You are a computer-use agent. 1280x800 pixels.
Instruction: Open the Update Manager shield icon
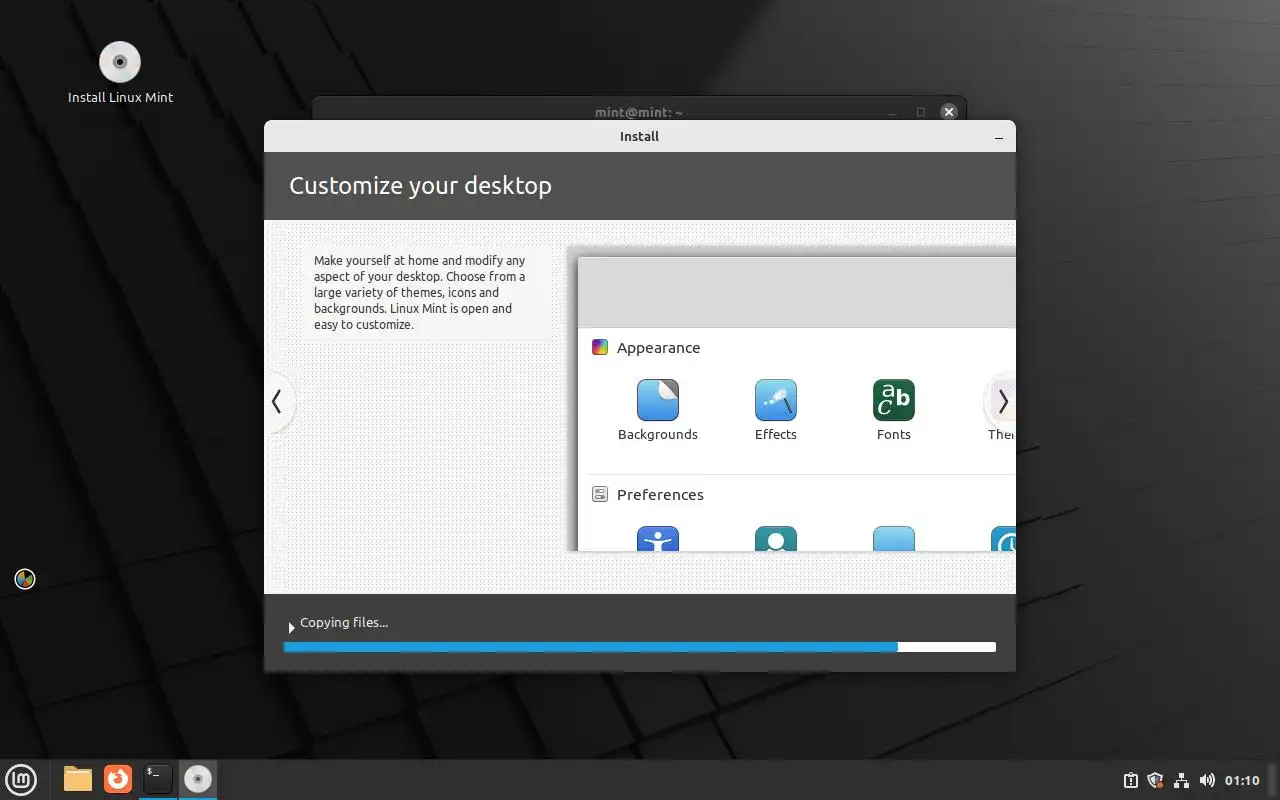point(1155,780)
